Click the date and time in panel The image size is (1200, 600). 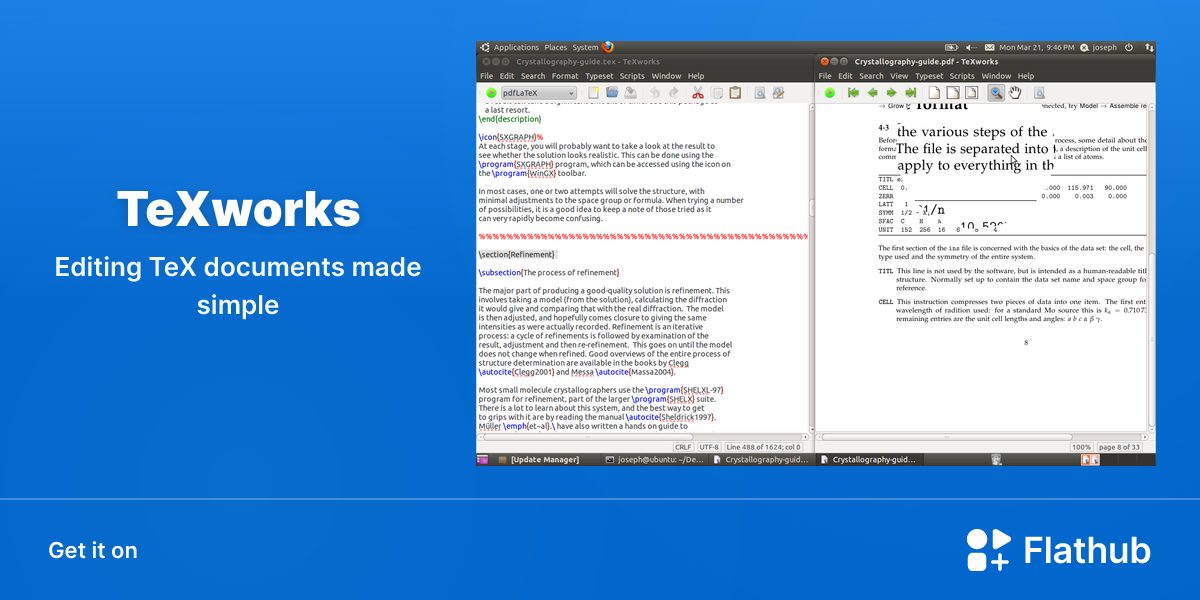(1036, 47)
